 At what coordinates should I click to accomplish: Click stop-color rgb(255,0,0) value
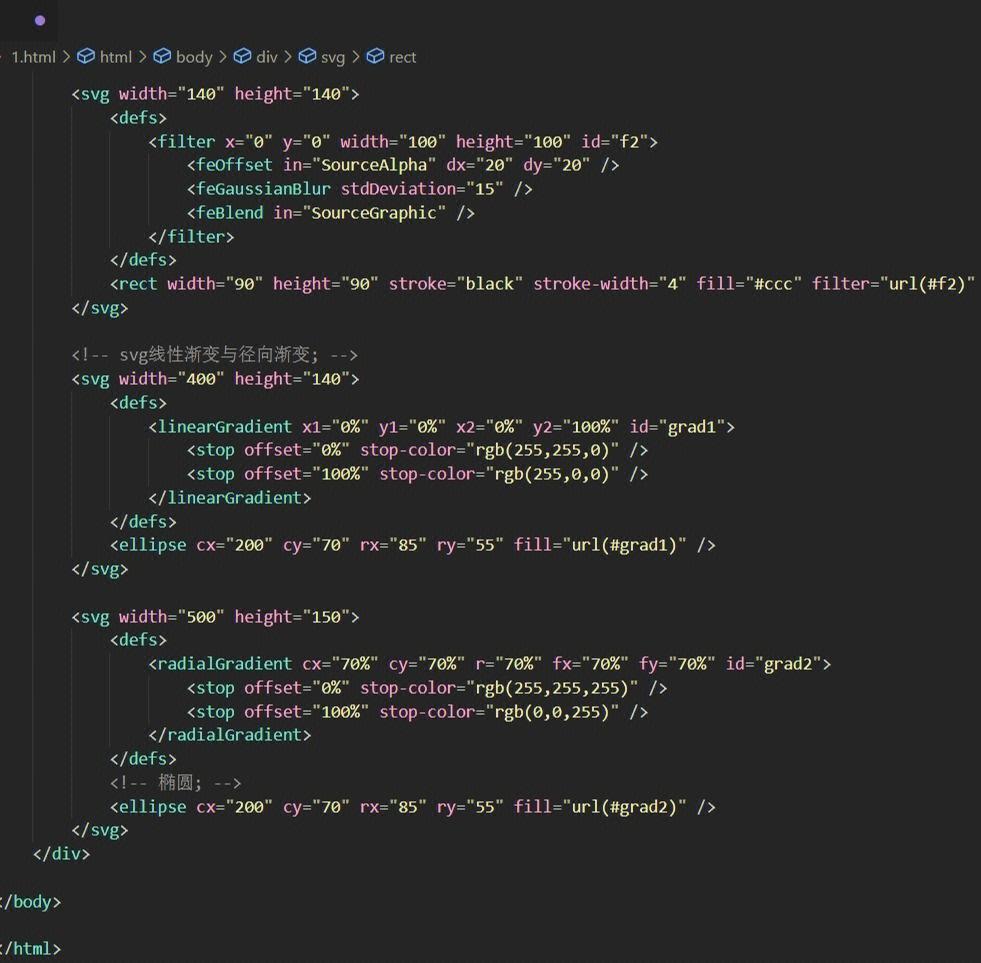point(552,474)
